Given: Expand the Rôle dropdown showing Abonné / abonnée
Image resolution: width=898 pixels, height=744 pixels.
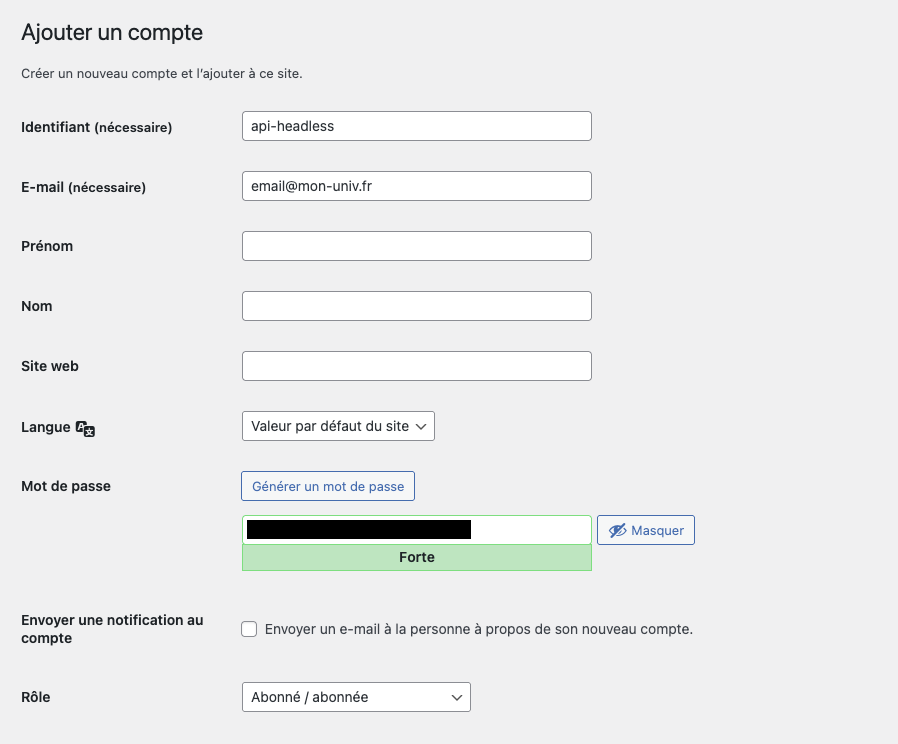Looking at the screenshot, I should point(356,697).
